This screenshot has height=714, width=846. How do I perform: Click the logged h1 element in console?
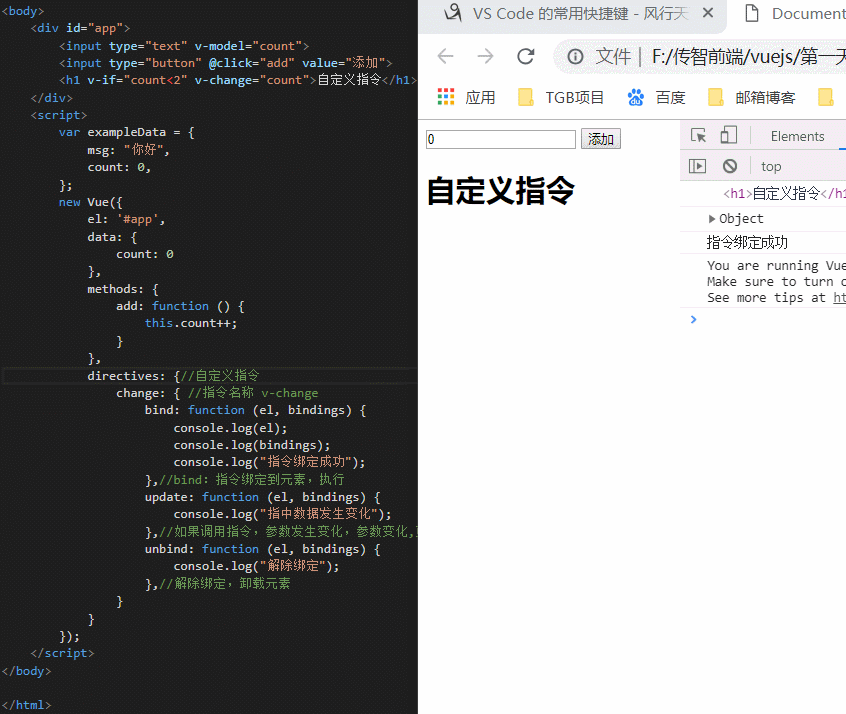pos(784,194)
